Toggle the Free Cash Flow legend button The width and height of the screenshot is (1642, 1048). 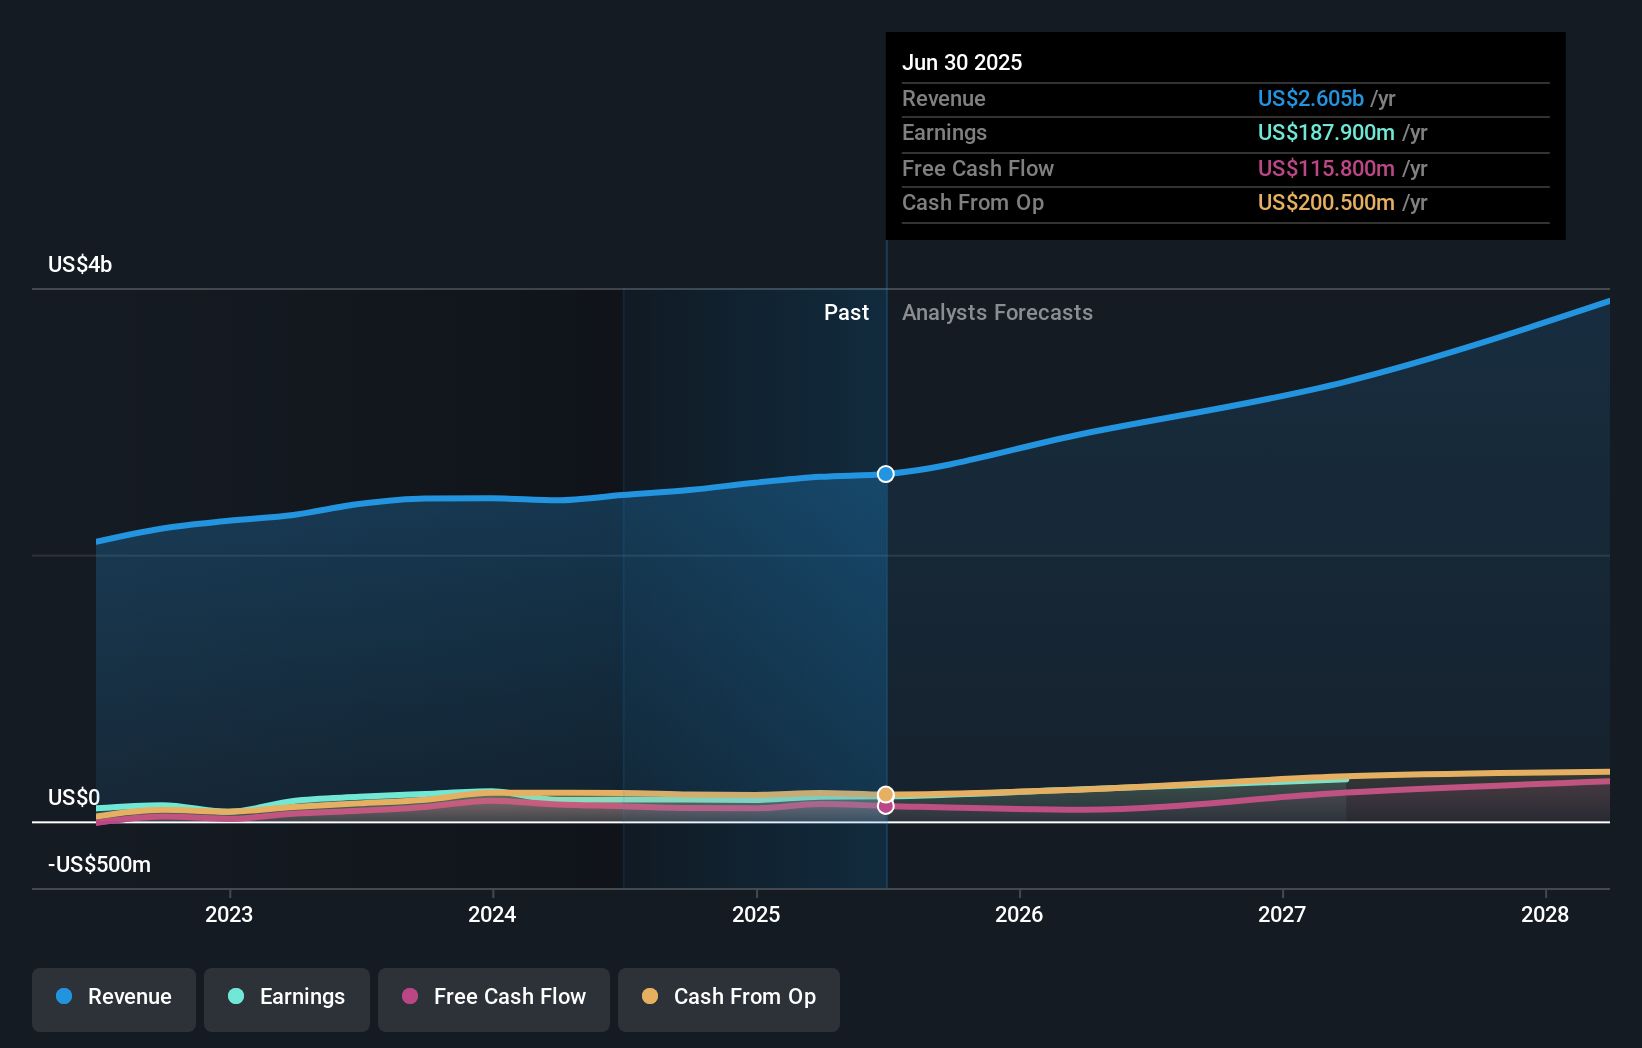pos(494,999)
